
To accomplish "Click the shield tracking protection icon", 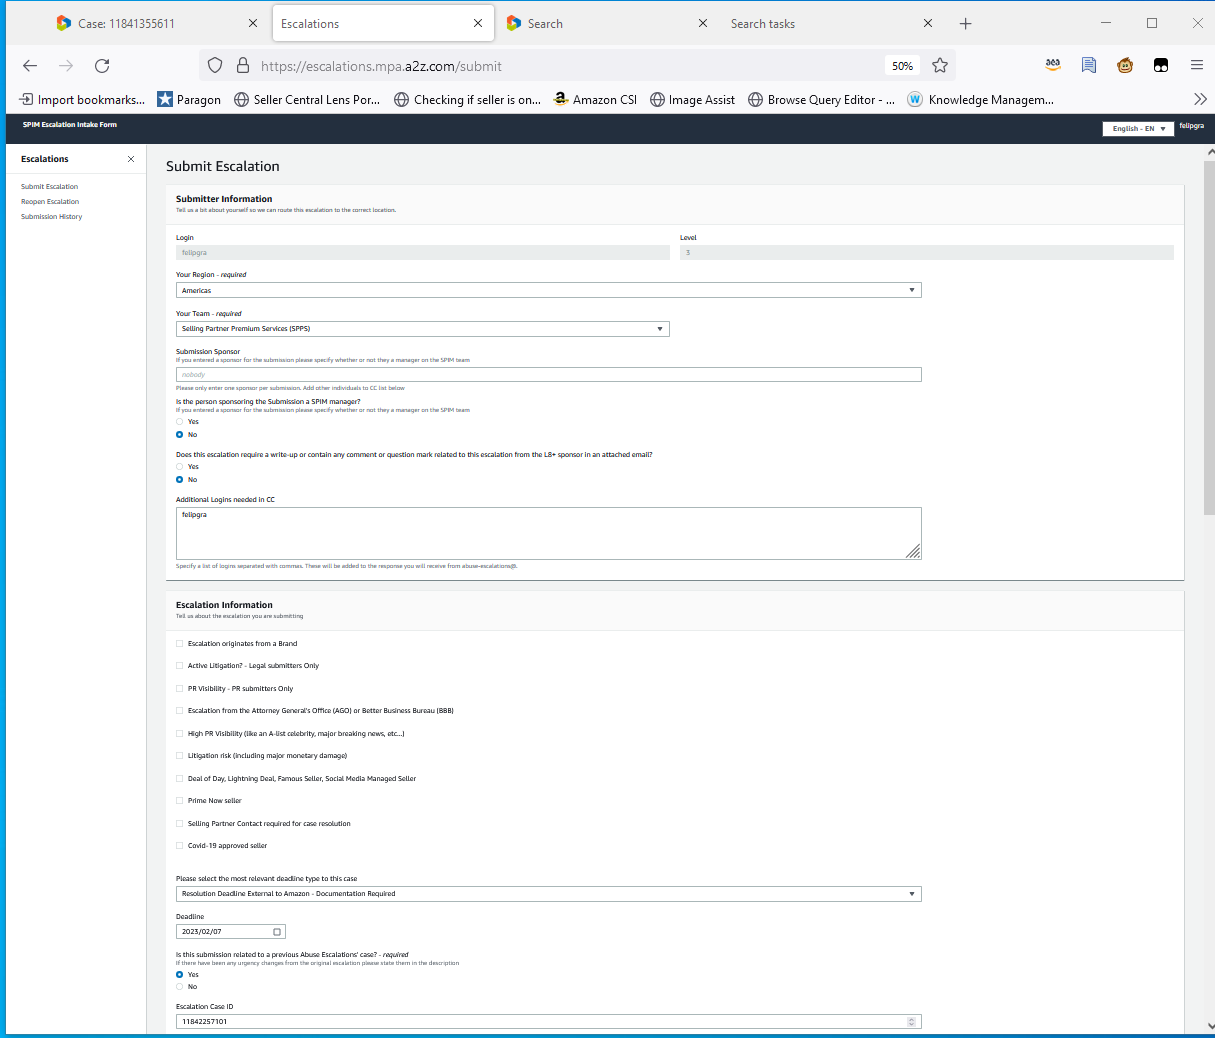I will point(215,66).
